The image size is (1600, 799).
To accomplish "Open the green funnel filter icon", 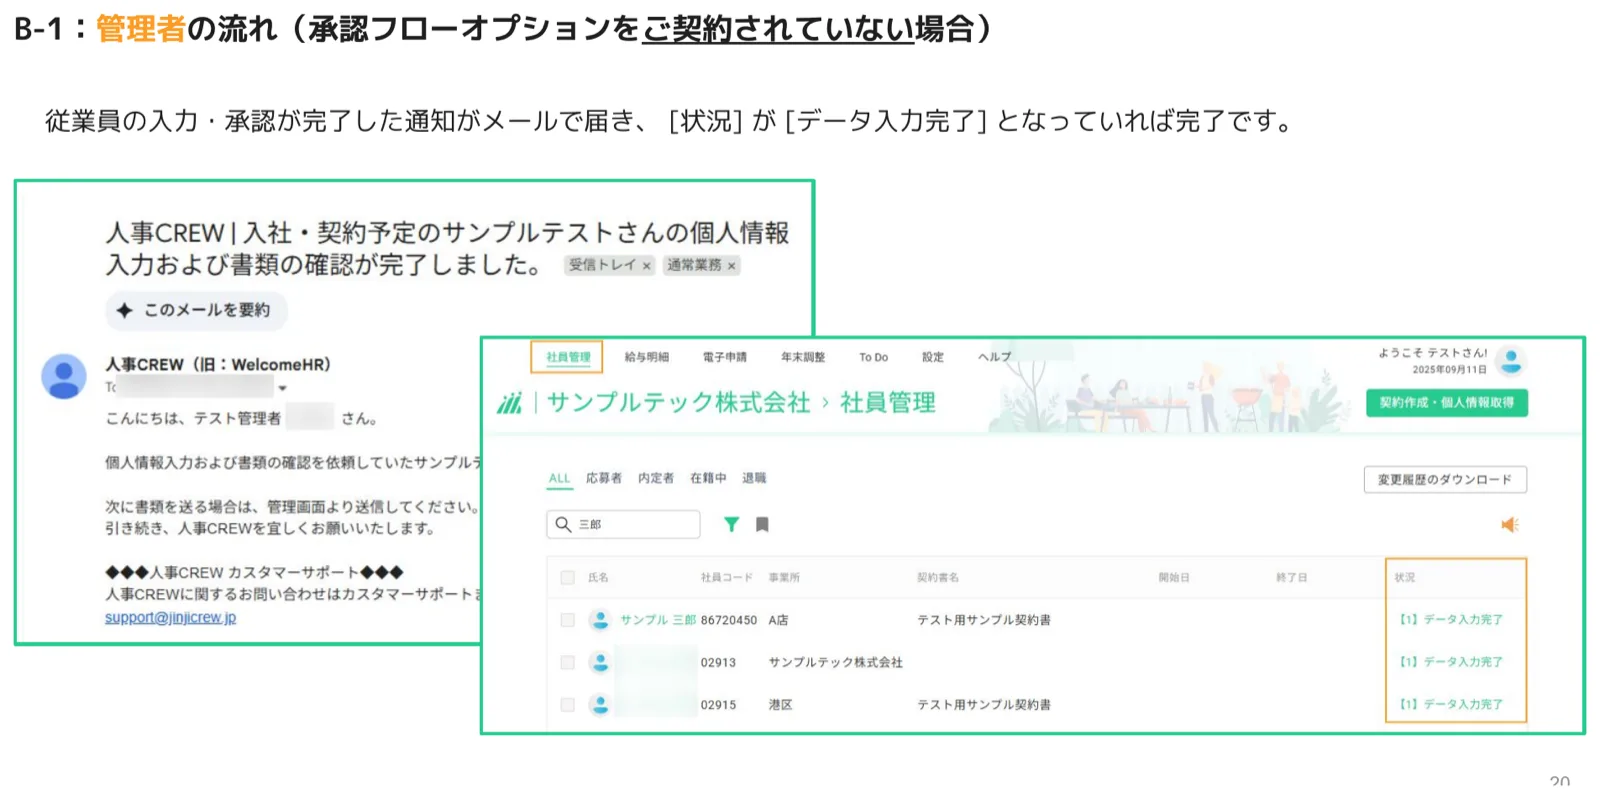I will [731, 524].
